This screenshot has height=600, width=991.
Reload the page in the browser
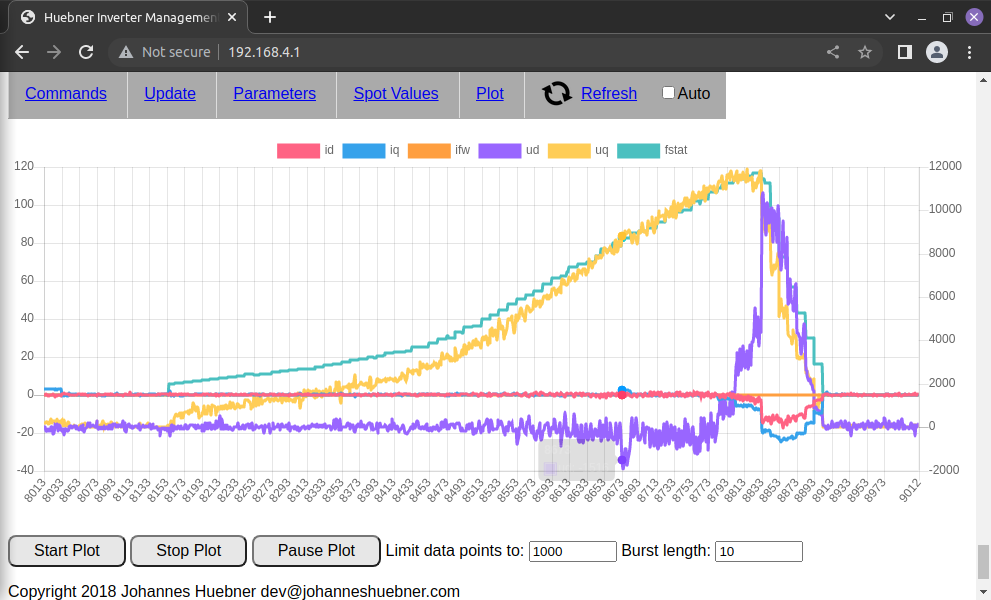point(86,52)
